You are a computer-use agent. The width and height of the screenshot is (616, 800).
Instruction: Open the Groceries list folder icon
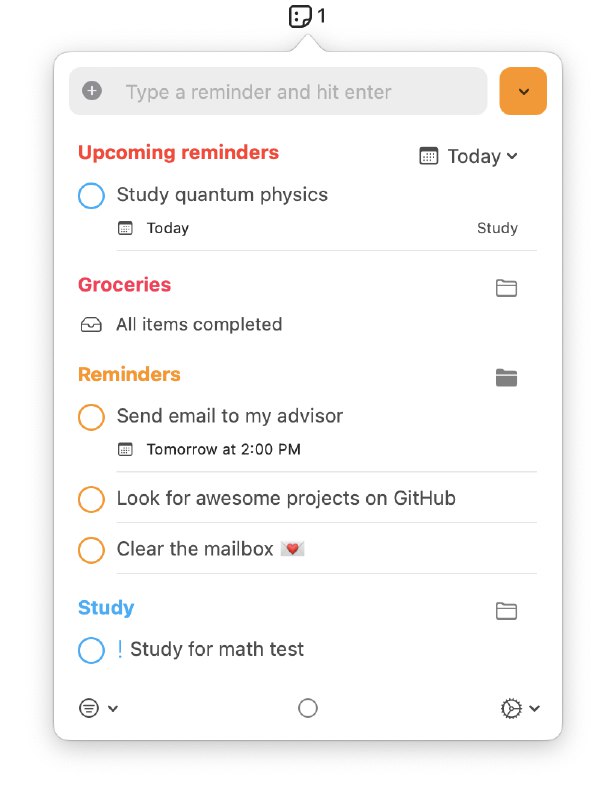[x=506, y=287]
